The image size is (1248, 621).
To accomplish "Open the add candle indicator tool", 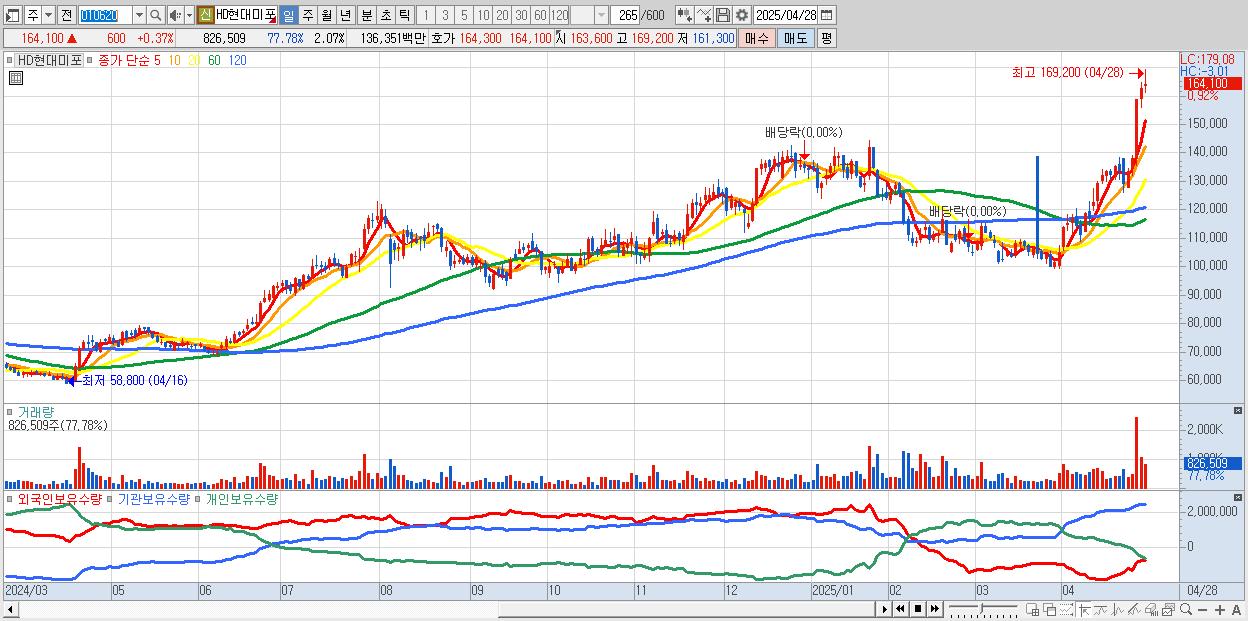I will 684,15.
